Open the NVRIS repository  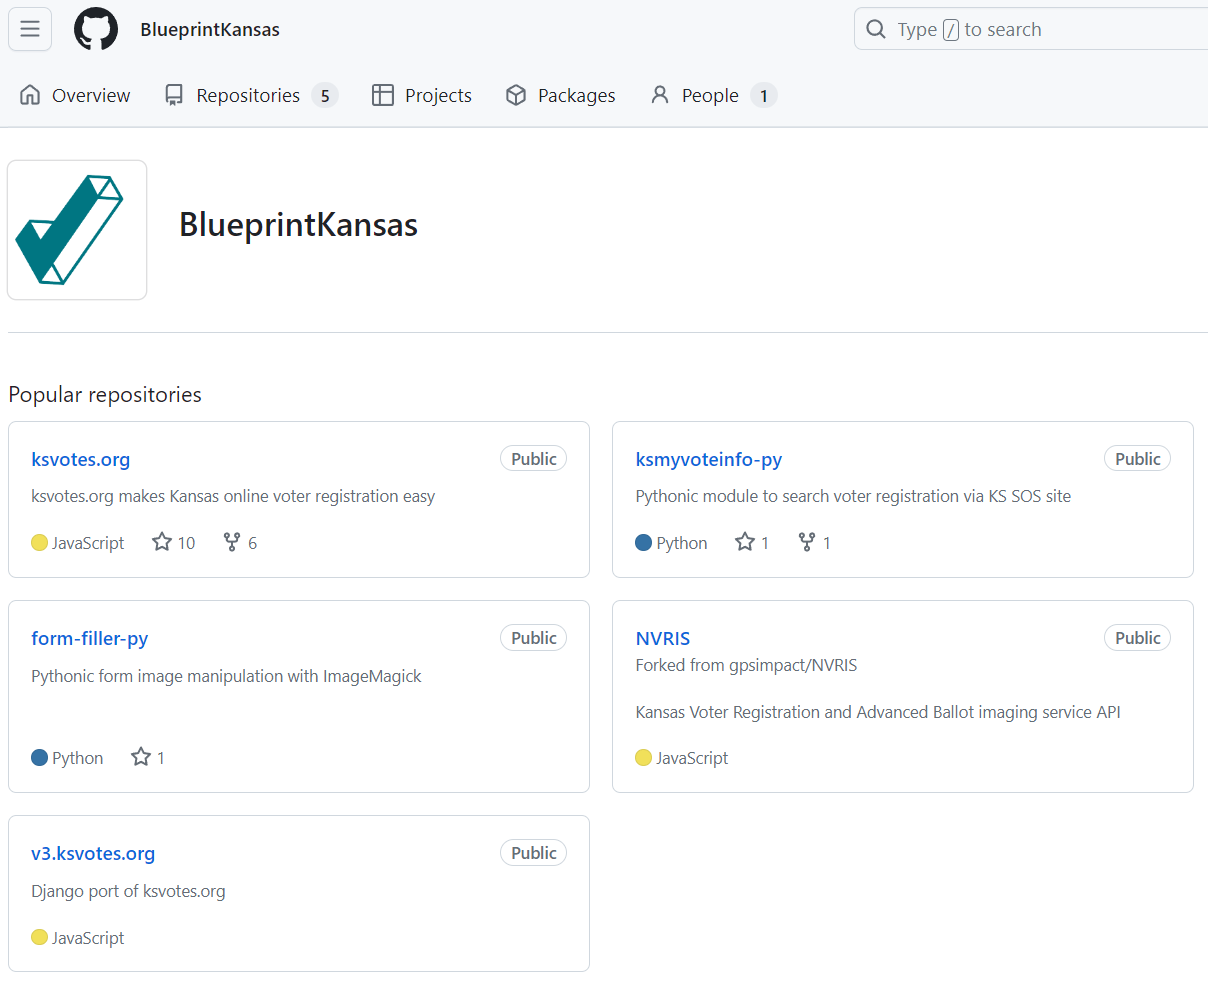pyautogui.click(x=663, y=639)
